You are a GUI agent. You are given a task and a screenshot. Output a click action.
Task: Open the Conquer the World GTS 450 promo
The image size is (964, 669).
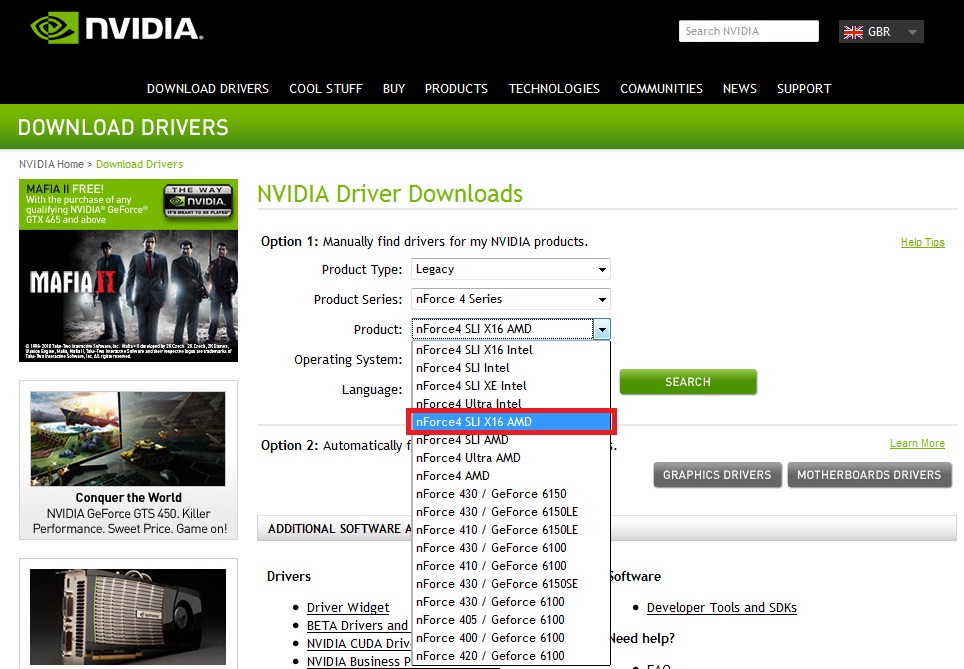point(128,460)
